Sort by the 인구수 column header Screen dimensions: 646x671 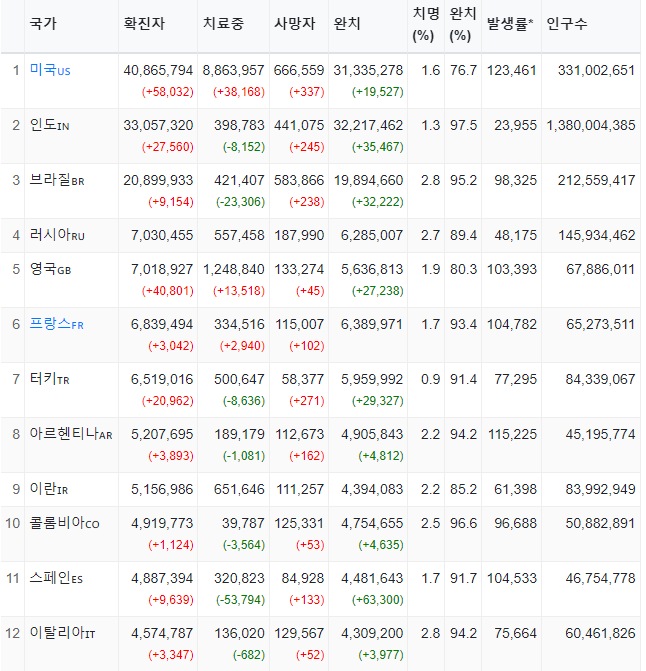pos(567,24)
